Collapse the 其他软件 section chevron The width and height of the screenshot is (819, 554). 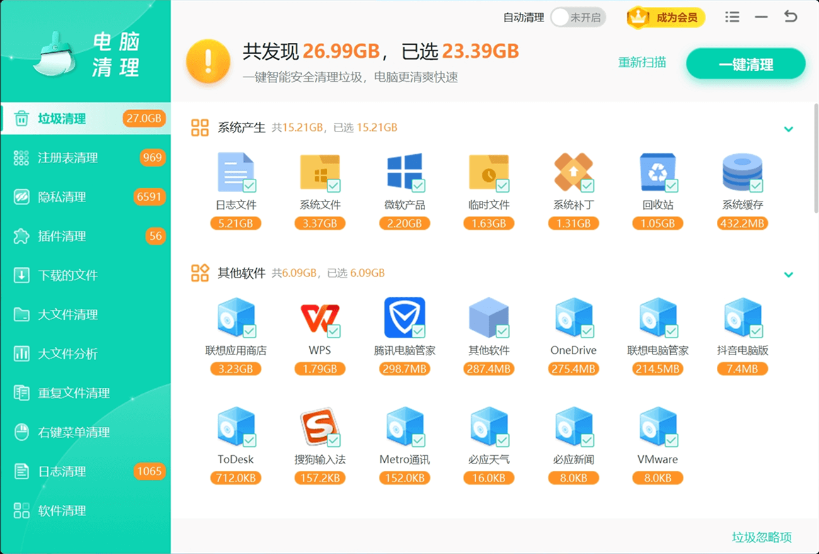[x=789, y=274]
